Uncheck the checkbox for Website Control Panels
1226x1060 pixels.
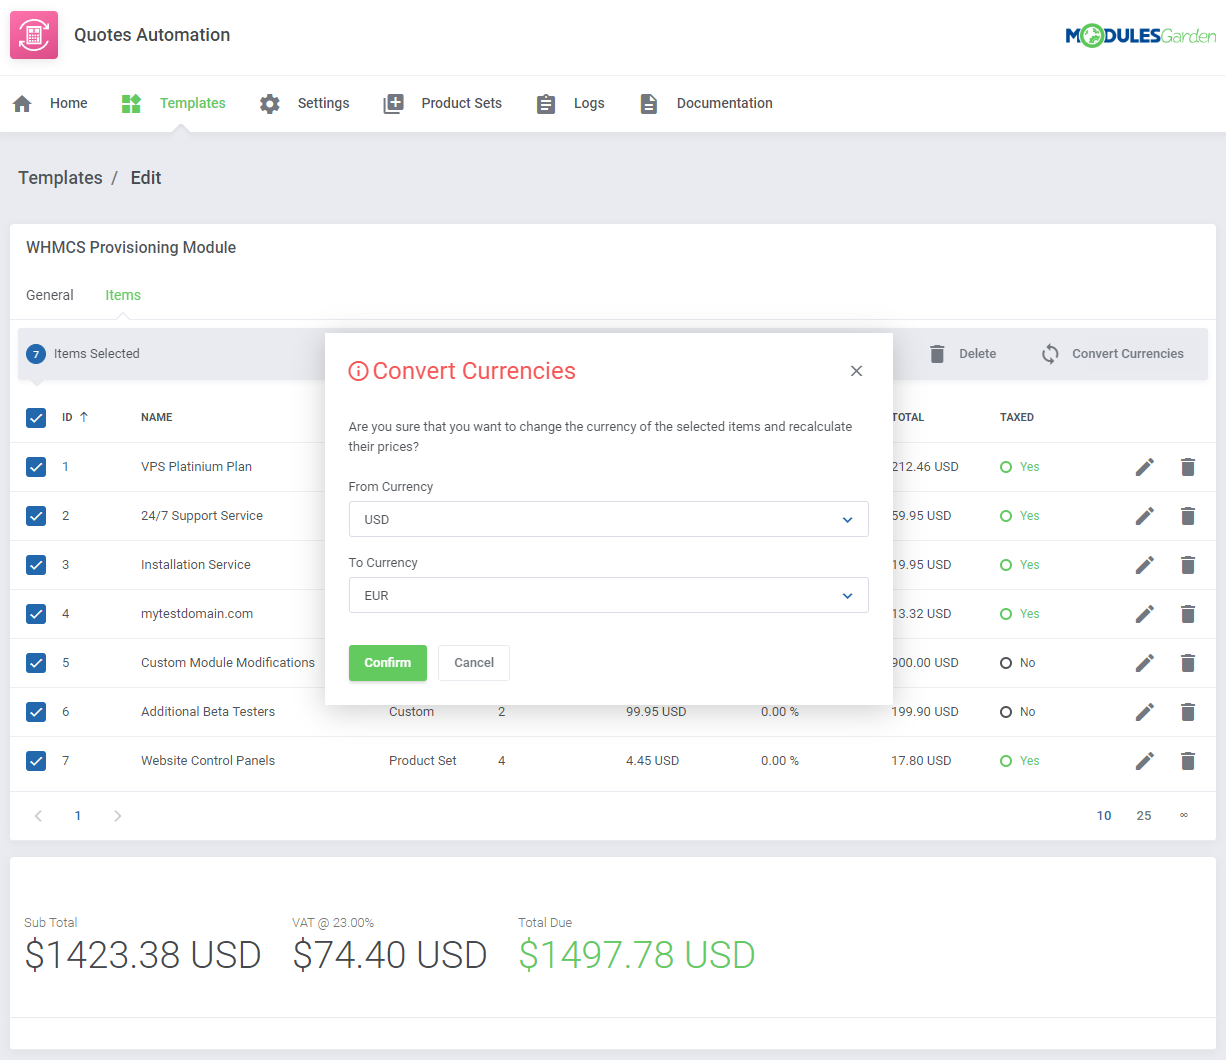pyautogui.click(x=36, y=760)
